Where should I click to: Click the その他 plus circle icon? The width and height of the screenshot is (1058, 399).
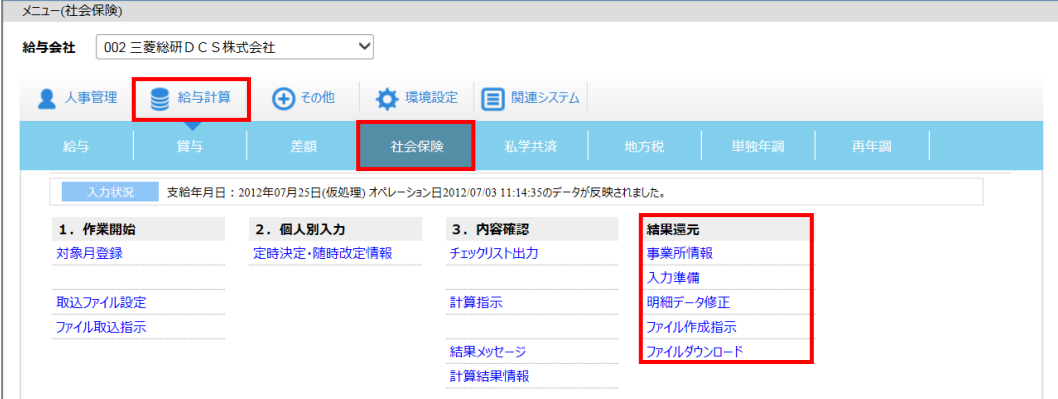pos(282,99)
